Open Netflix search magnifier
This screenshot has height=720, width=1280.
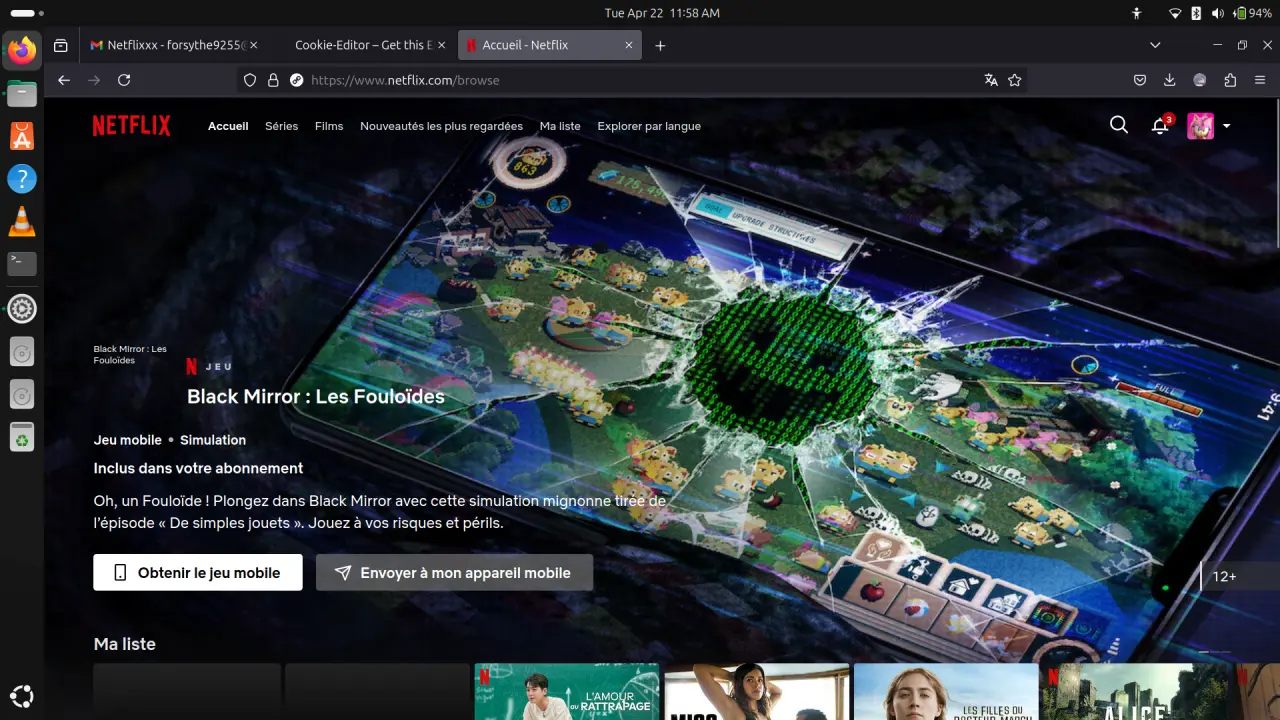[1119, 125]
